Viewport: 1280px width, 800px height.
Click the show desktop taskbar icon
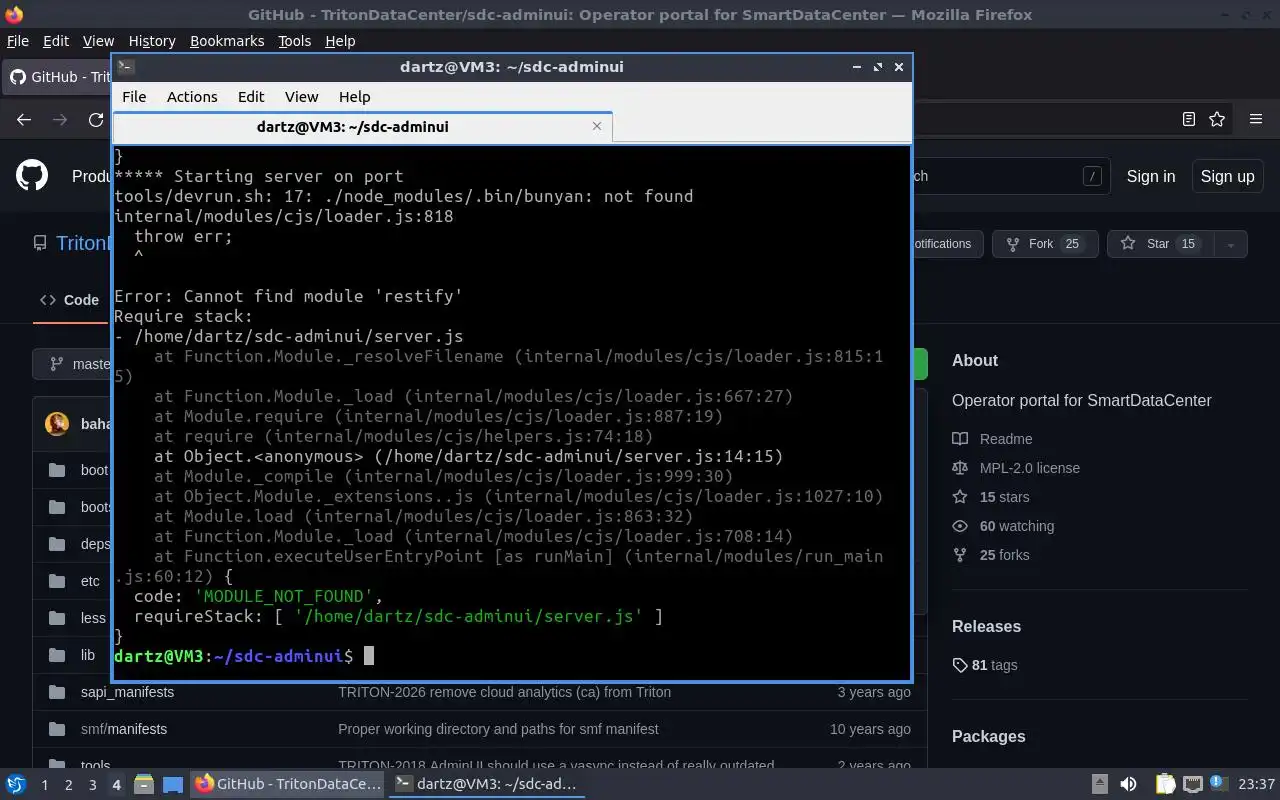tap(173, 784)
